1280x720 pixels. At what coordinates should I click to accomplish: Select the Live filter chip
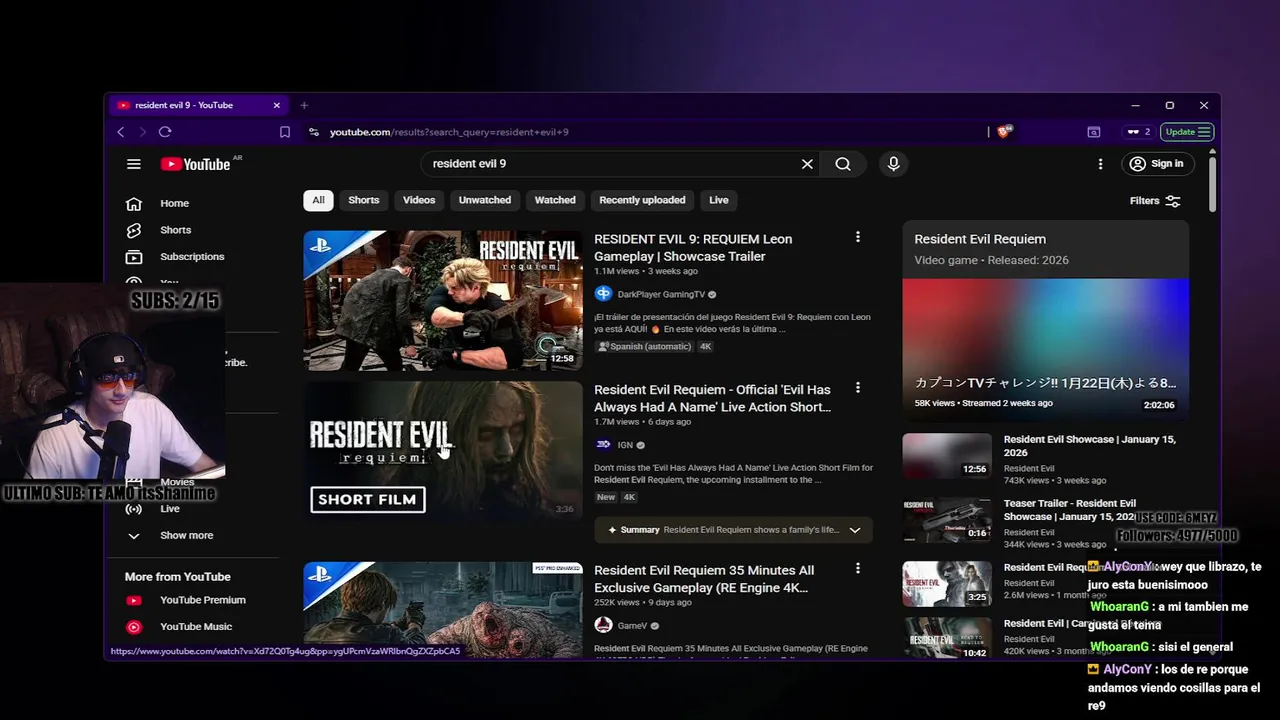coord(719,200)
